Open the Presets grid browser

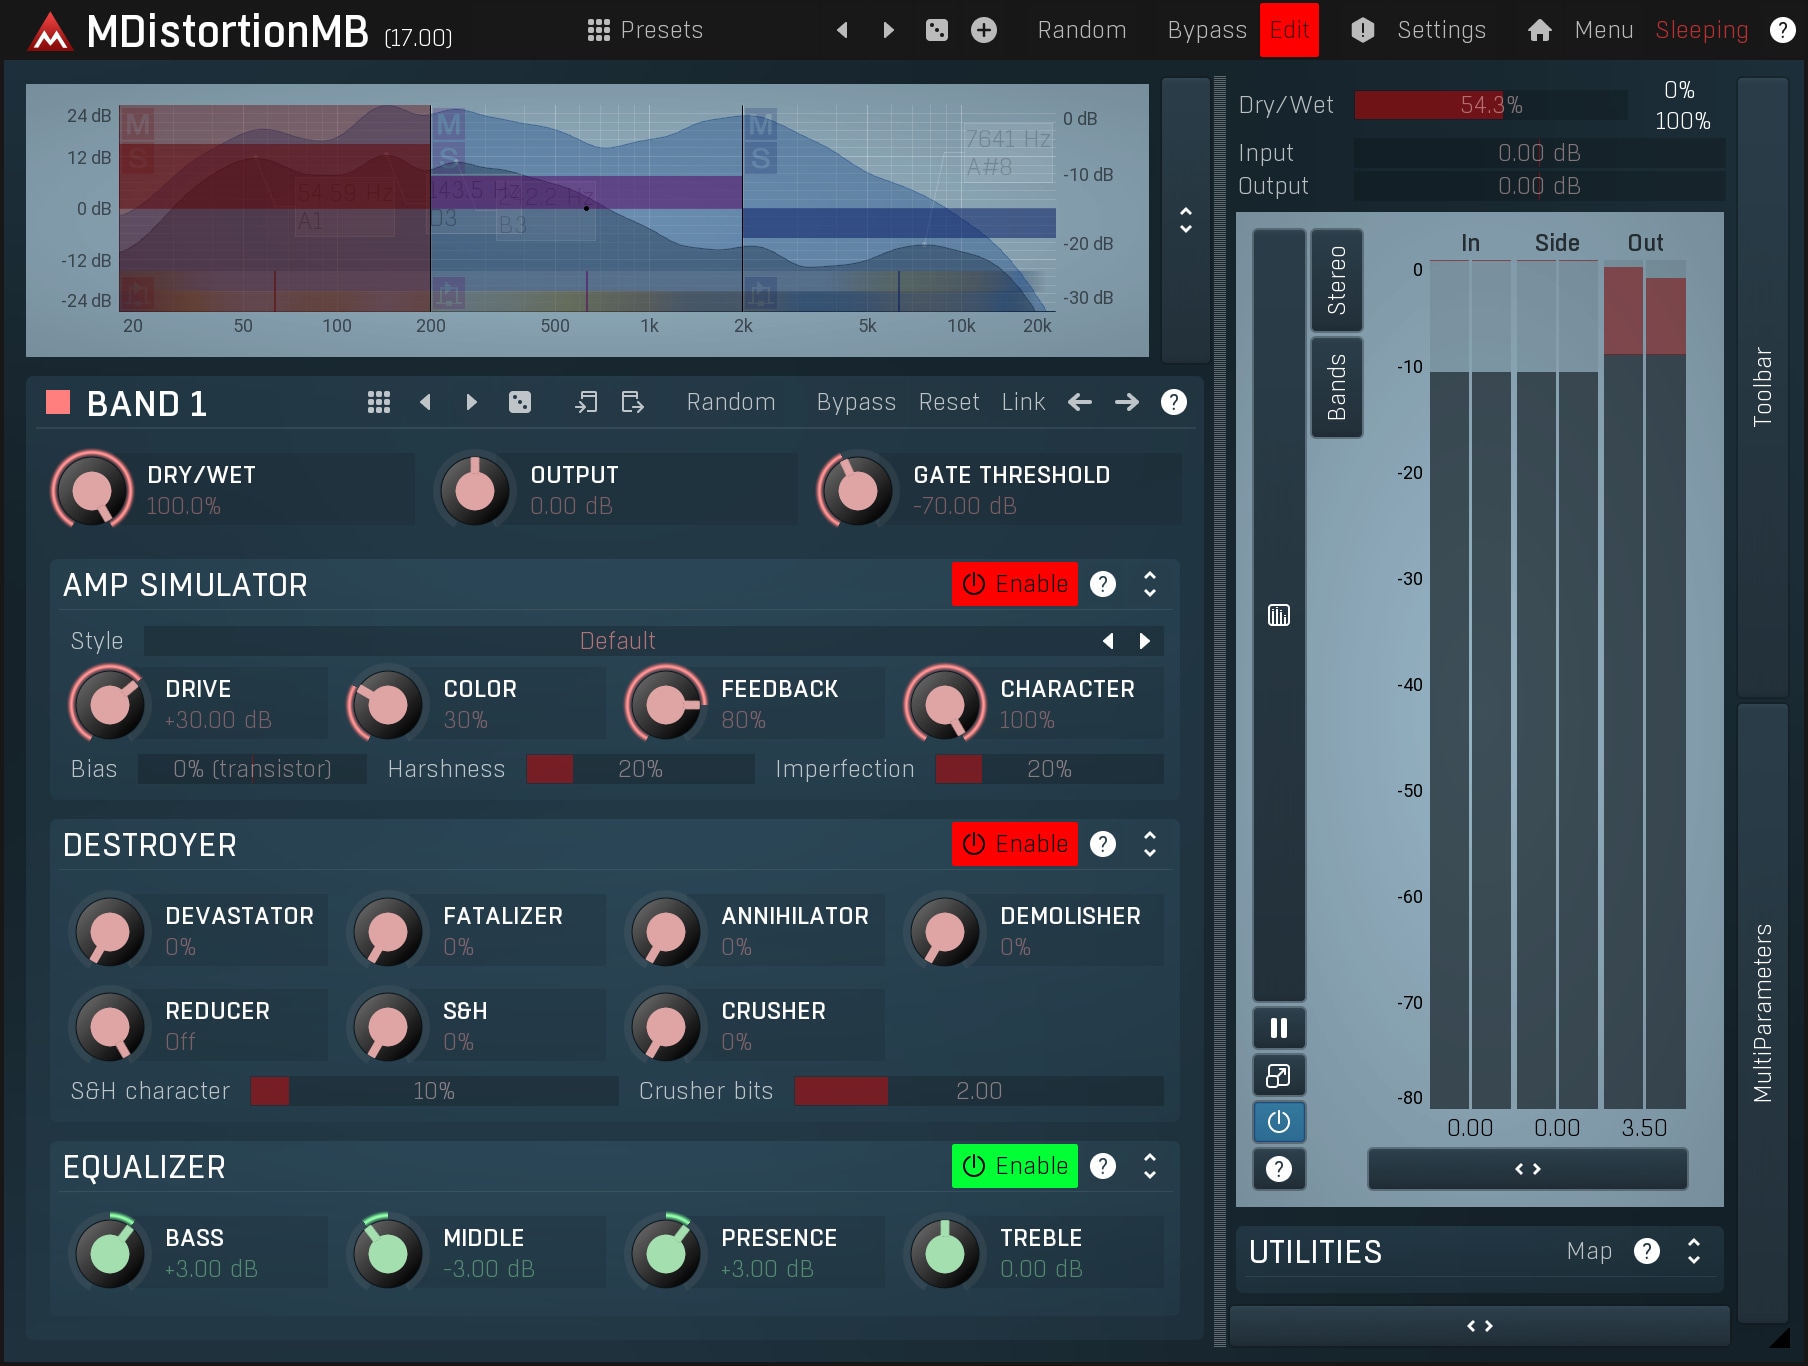coord(644,30)
